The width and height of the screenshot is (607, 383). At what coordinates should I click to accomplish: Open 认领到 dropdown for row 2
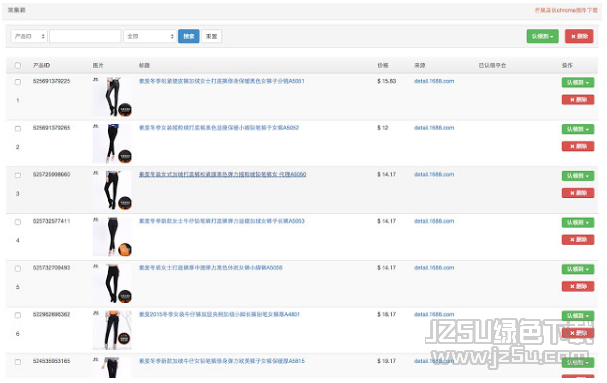click(x=578, y=129)
